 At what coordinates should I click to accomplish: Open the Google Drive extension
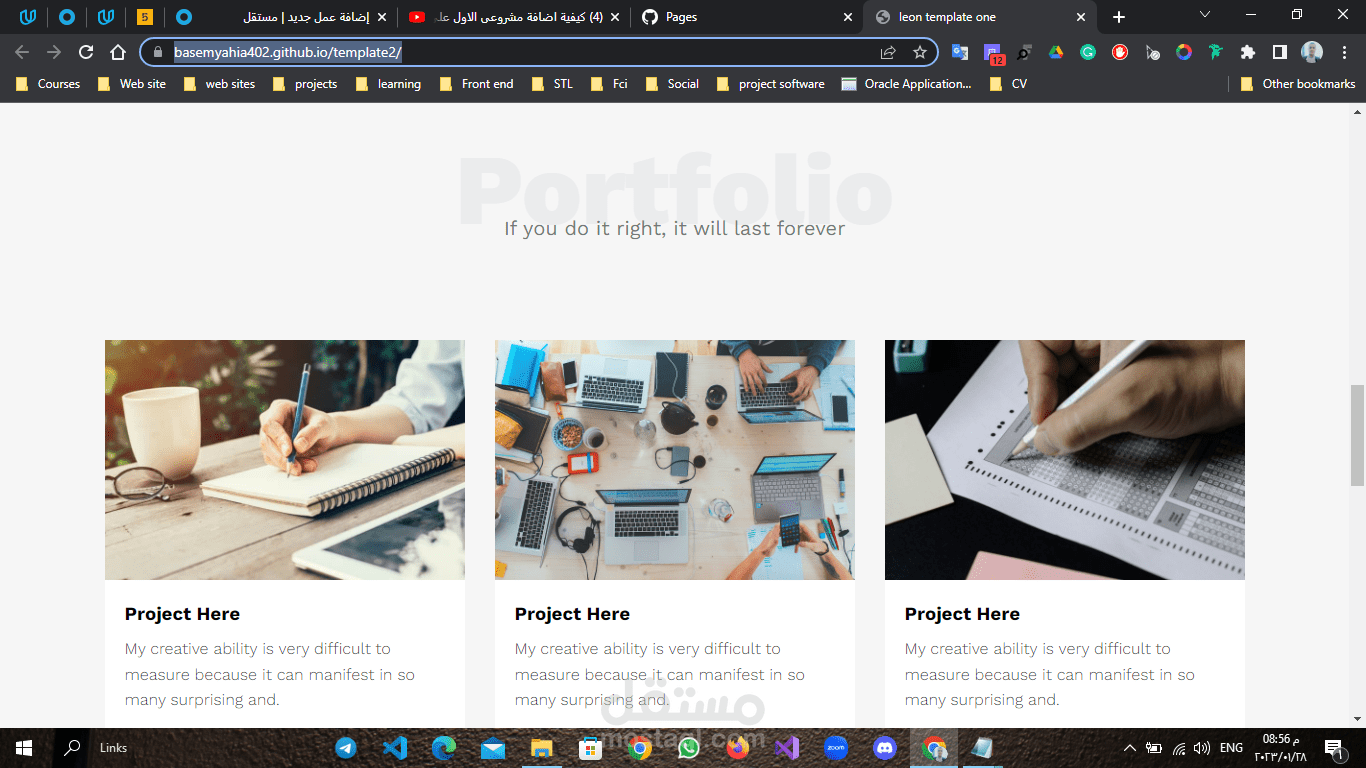pyautogui.click(x=1056, y=52)
